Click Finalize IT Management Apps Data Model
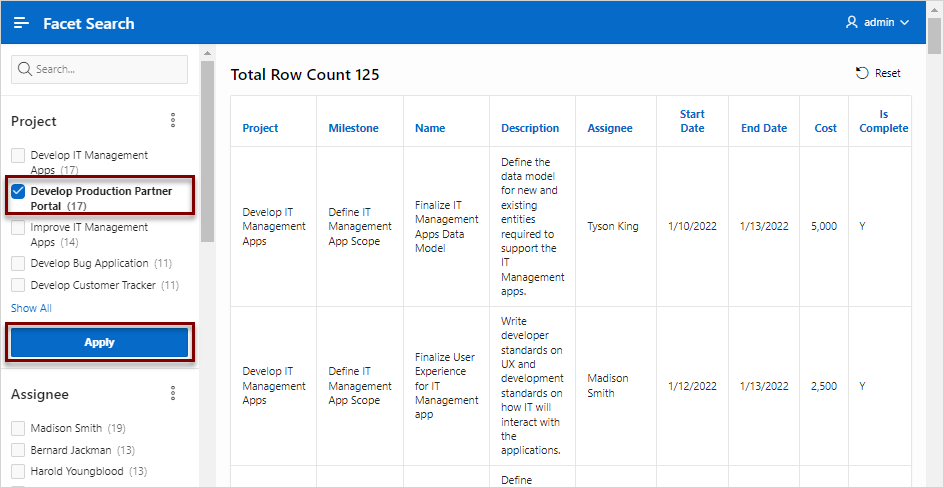Viewport: 944px width, 488px height. coord(447,227)
